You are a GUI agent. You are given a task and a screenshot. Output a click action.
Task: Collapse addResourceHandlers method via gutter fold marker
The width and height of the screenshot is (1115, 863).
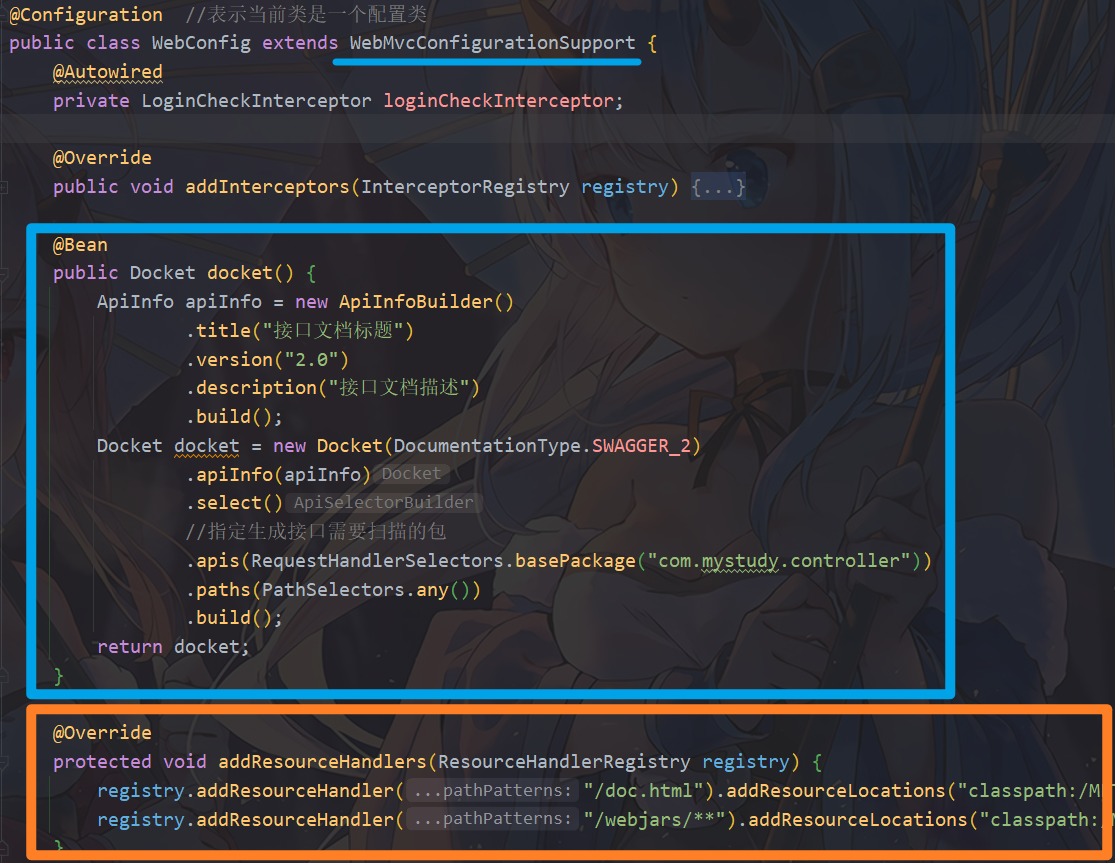click(5, 762)
